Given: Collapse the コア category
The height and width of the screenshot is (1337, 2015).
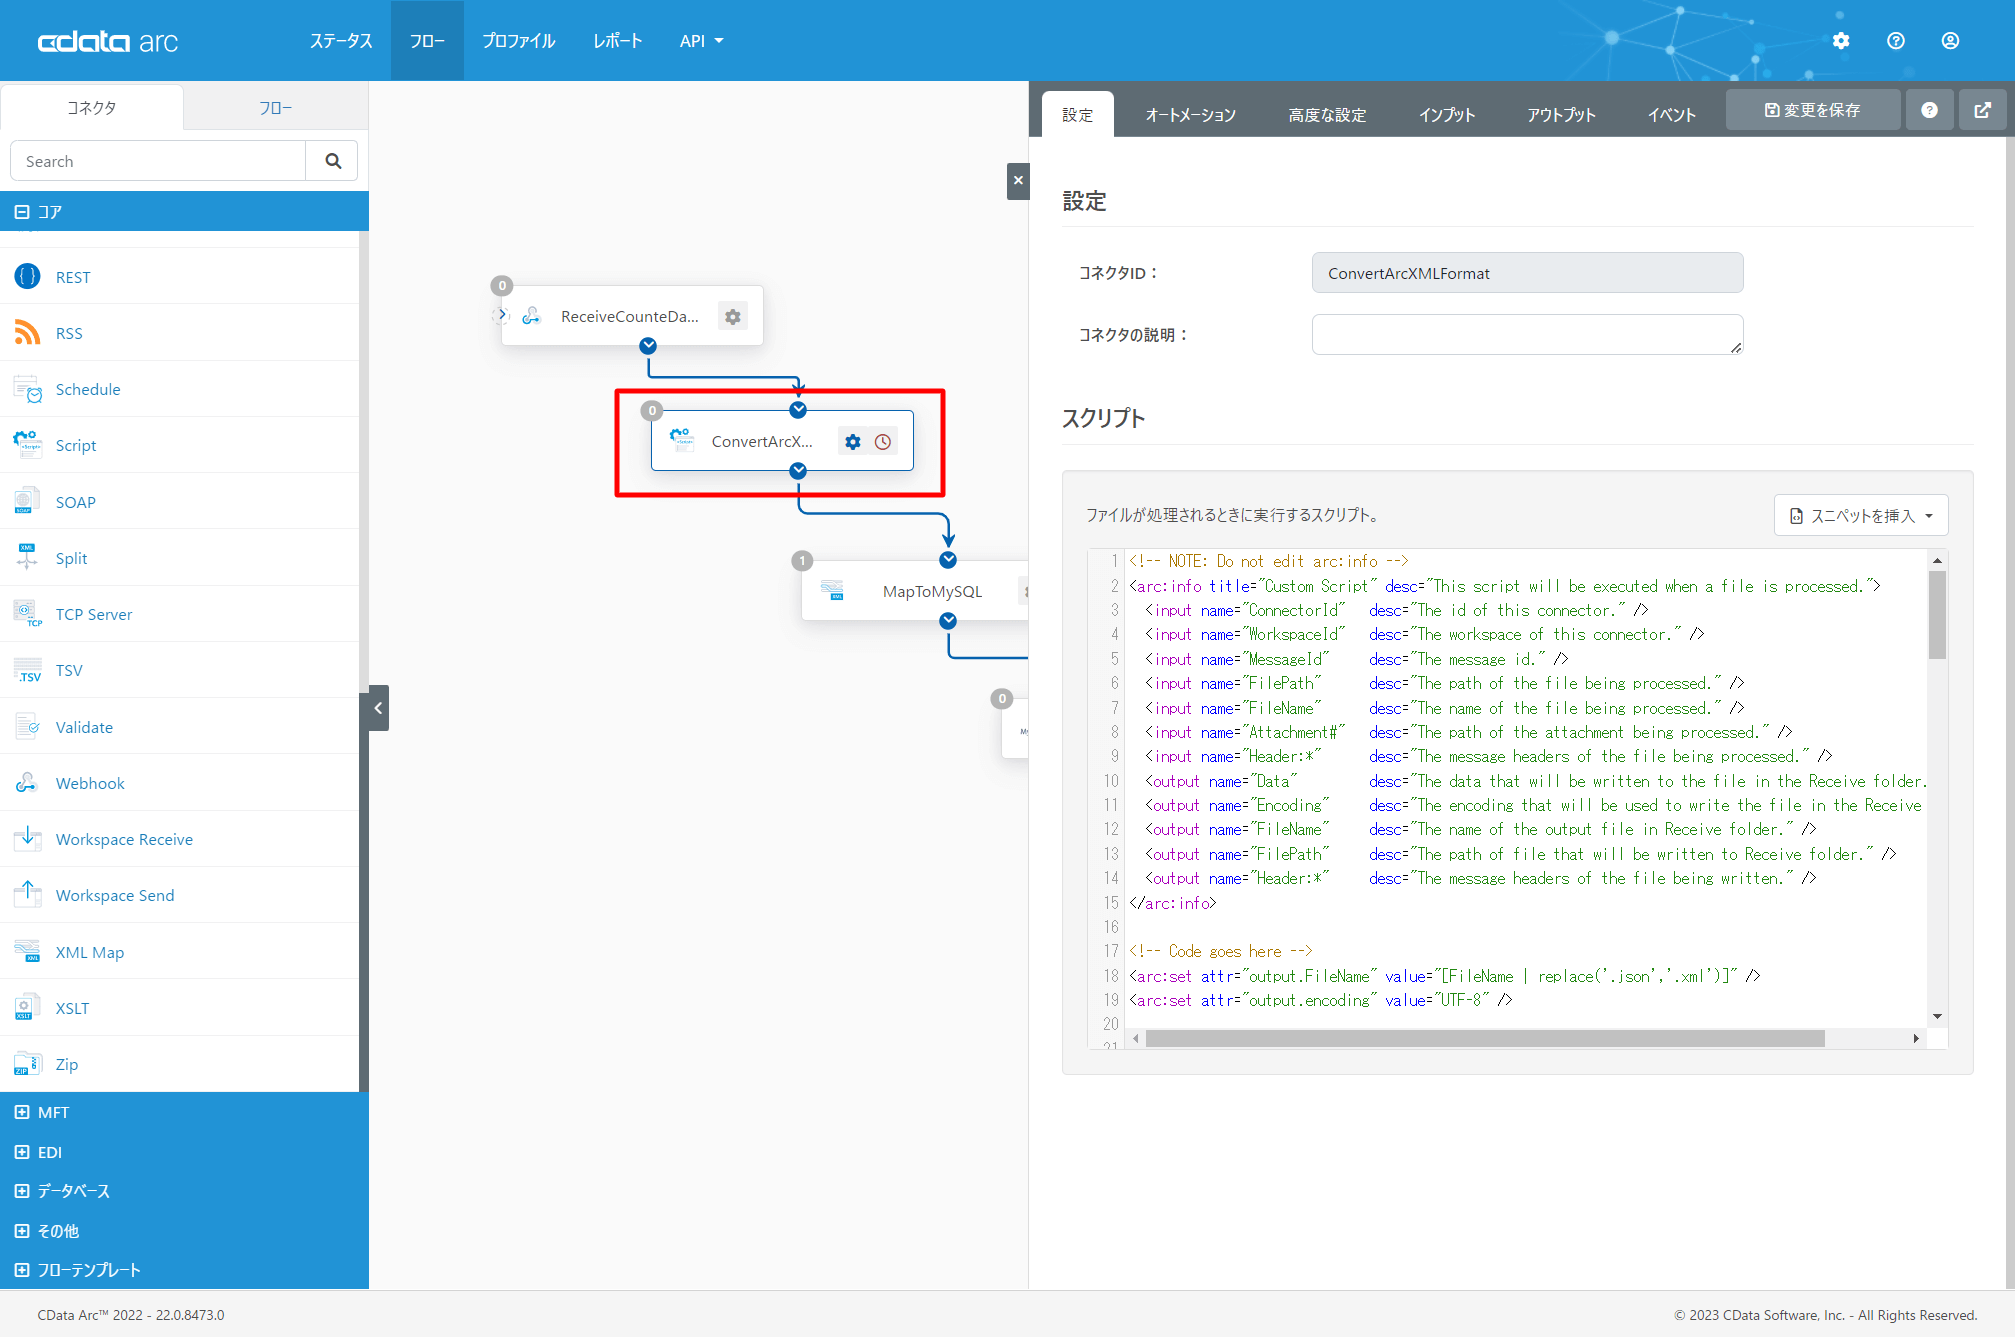Looking at the screenshot, I should click(22, 212).
